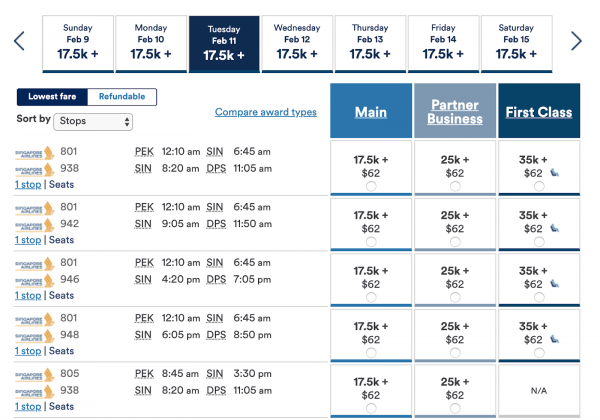
Task: Click the Seats link for 801/938 itinerary
Action: tap(61, 185)
